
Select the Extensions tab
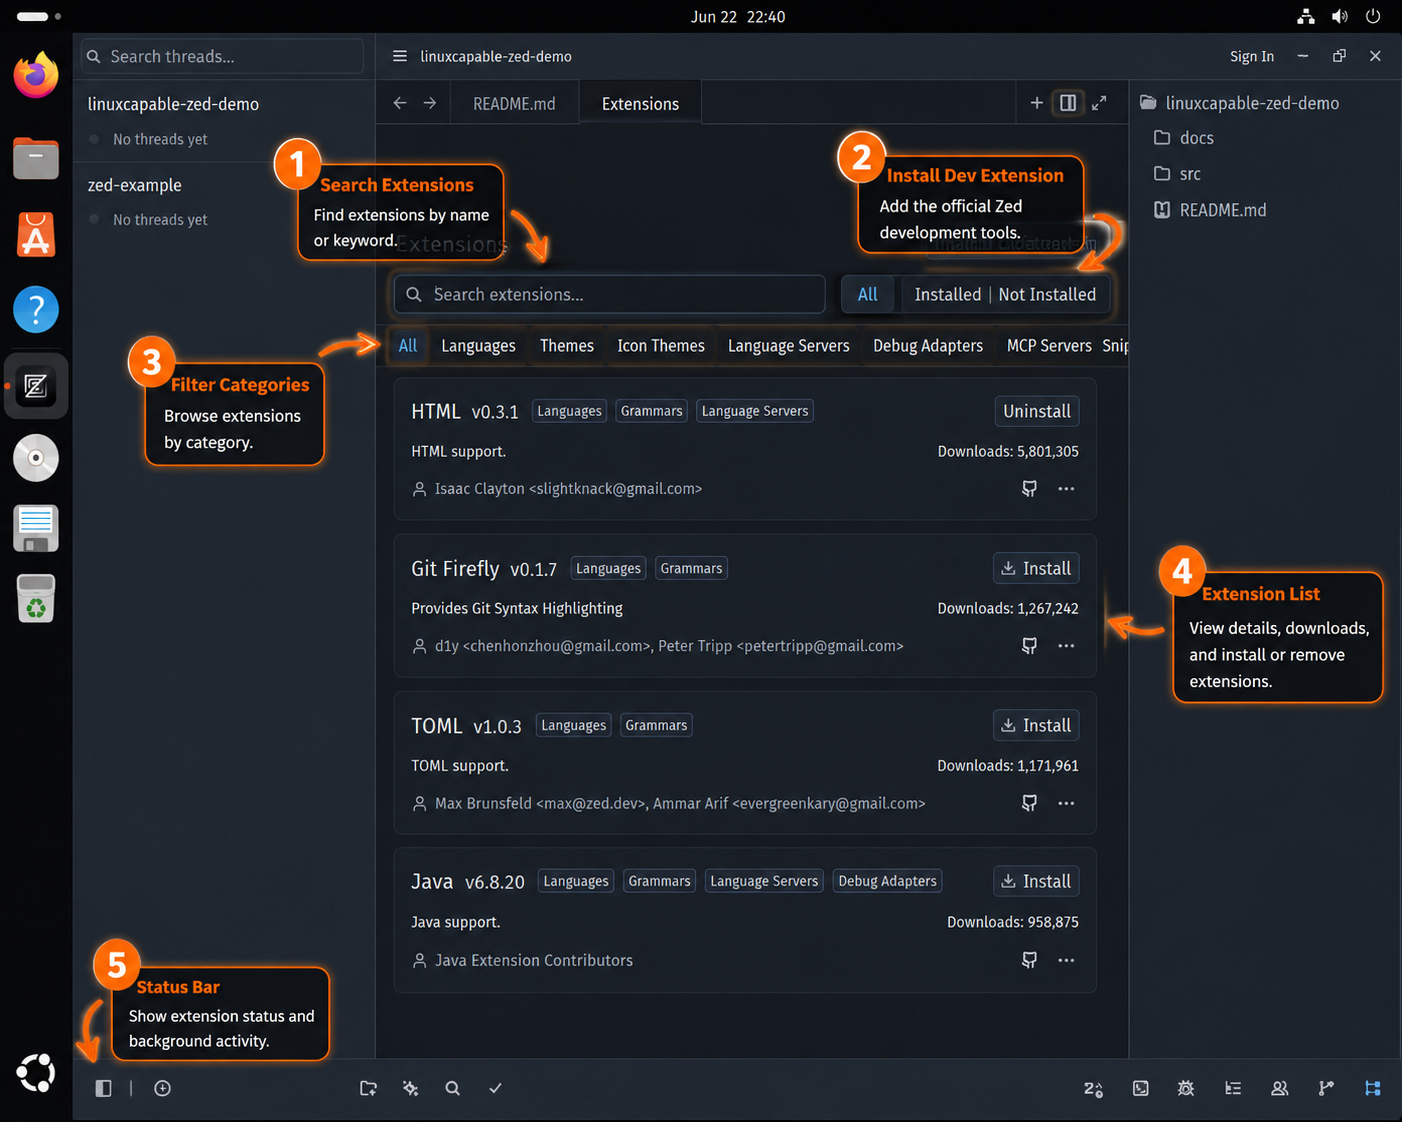tap(640, 104)
